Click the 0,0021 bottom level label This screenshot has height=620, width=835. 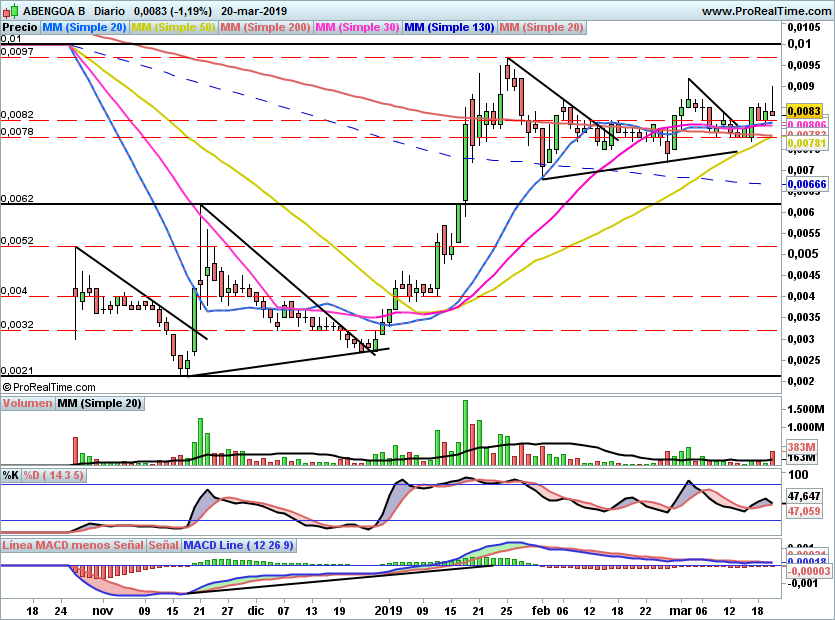click(17, 370)
